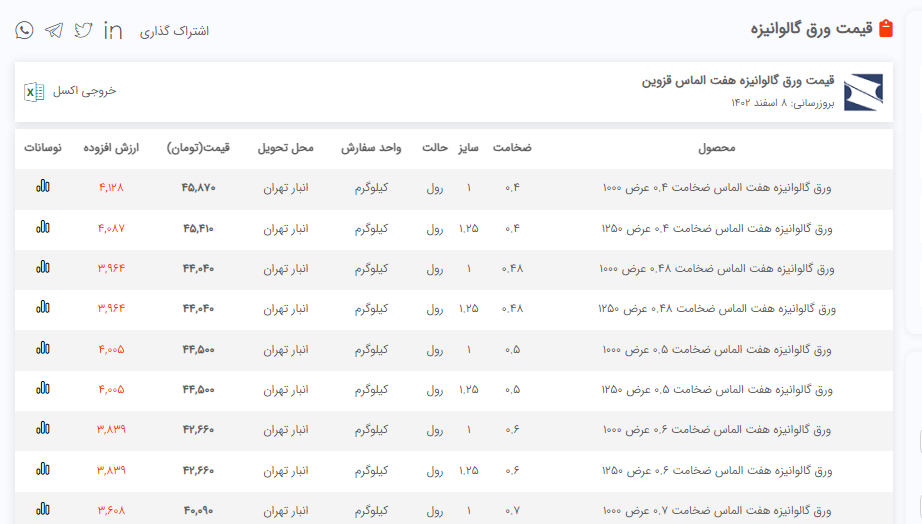Share page via WhatsApp icon

pyautogui.click(x=24, y=30)
